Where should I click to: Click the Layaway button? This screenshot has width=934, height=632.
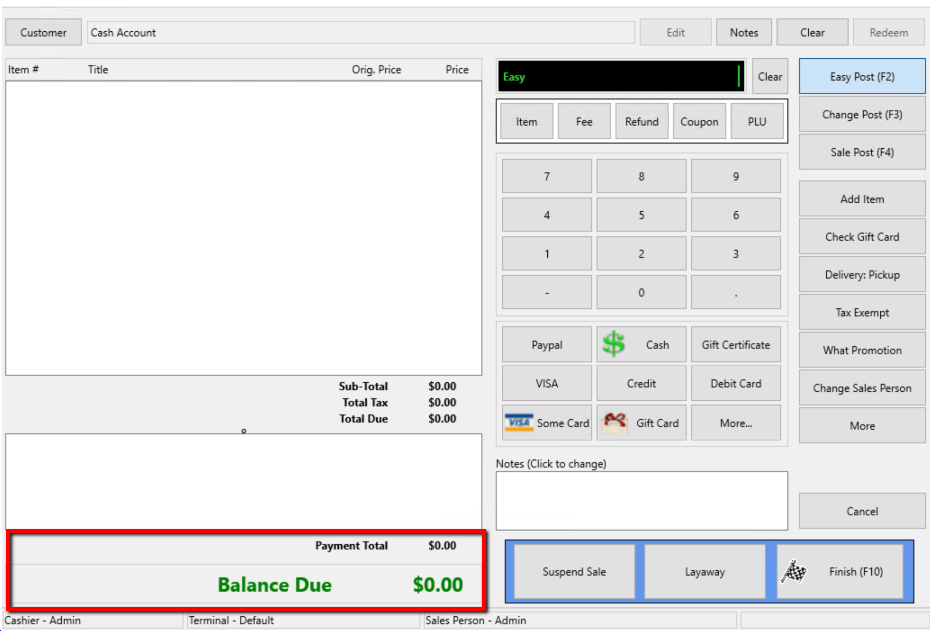tap(704, 572)
